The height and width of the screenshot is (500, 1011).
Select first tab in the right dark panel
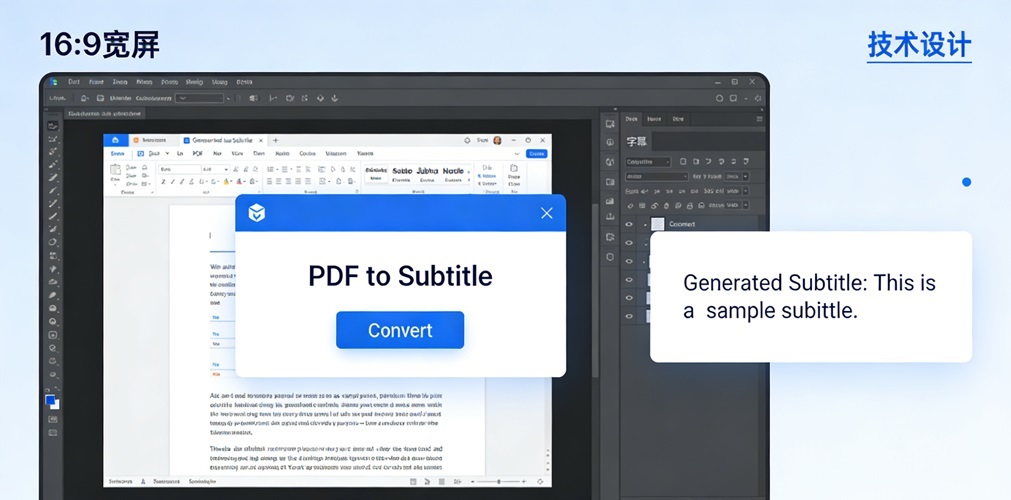pos(631,119)
